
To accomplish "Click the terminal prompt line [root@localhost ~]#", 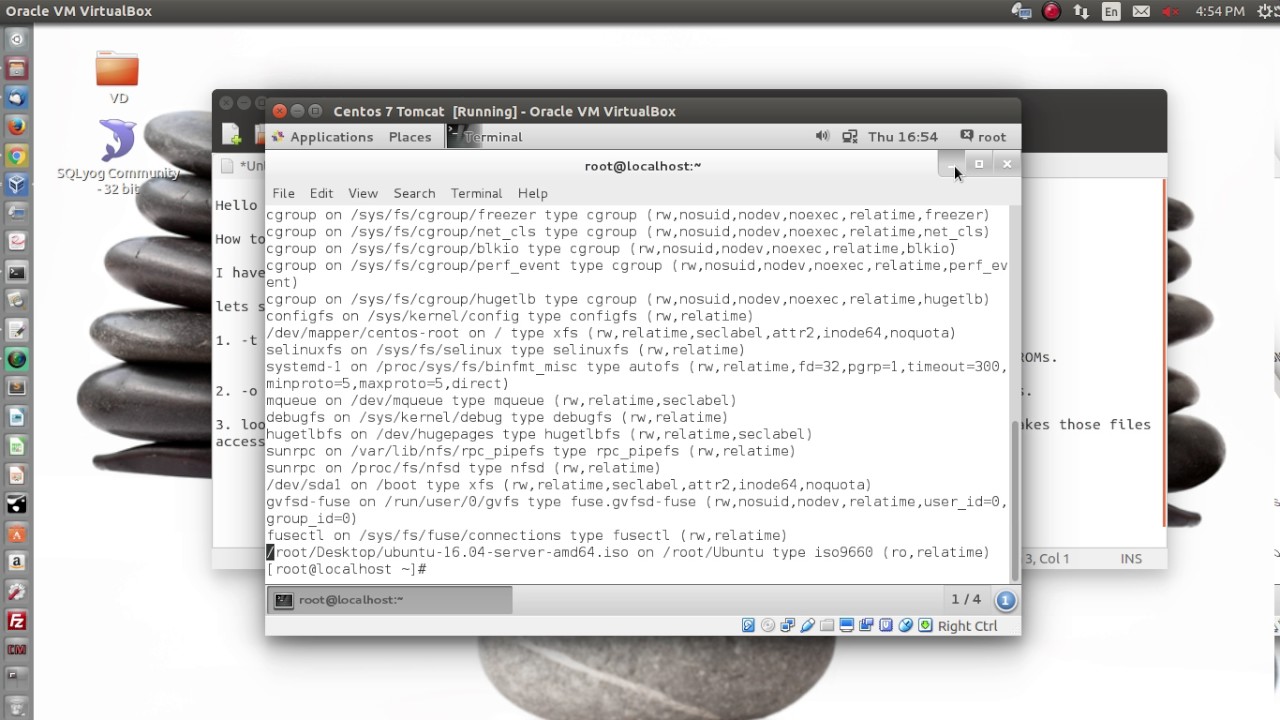I will point(346,569).
